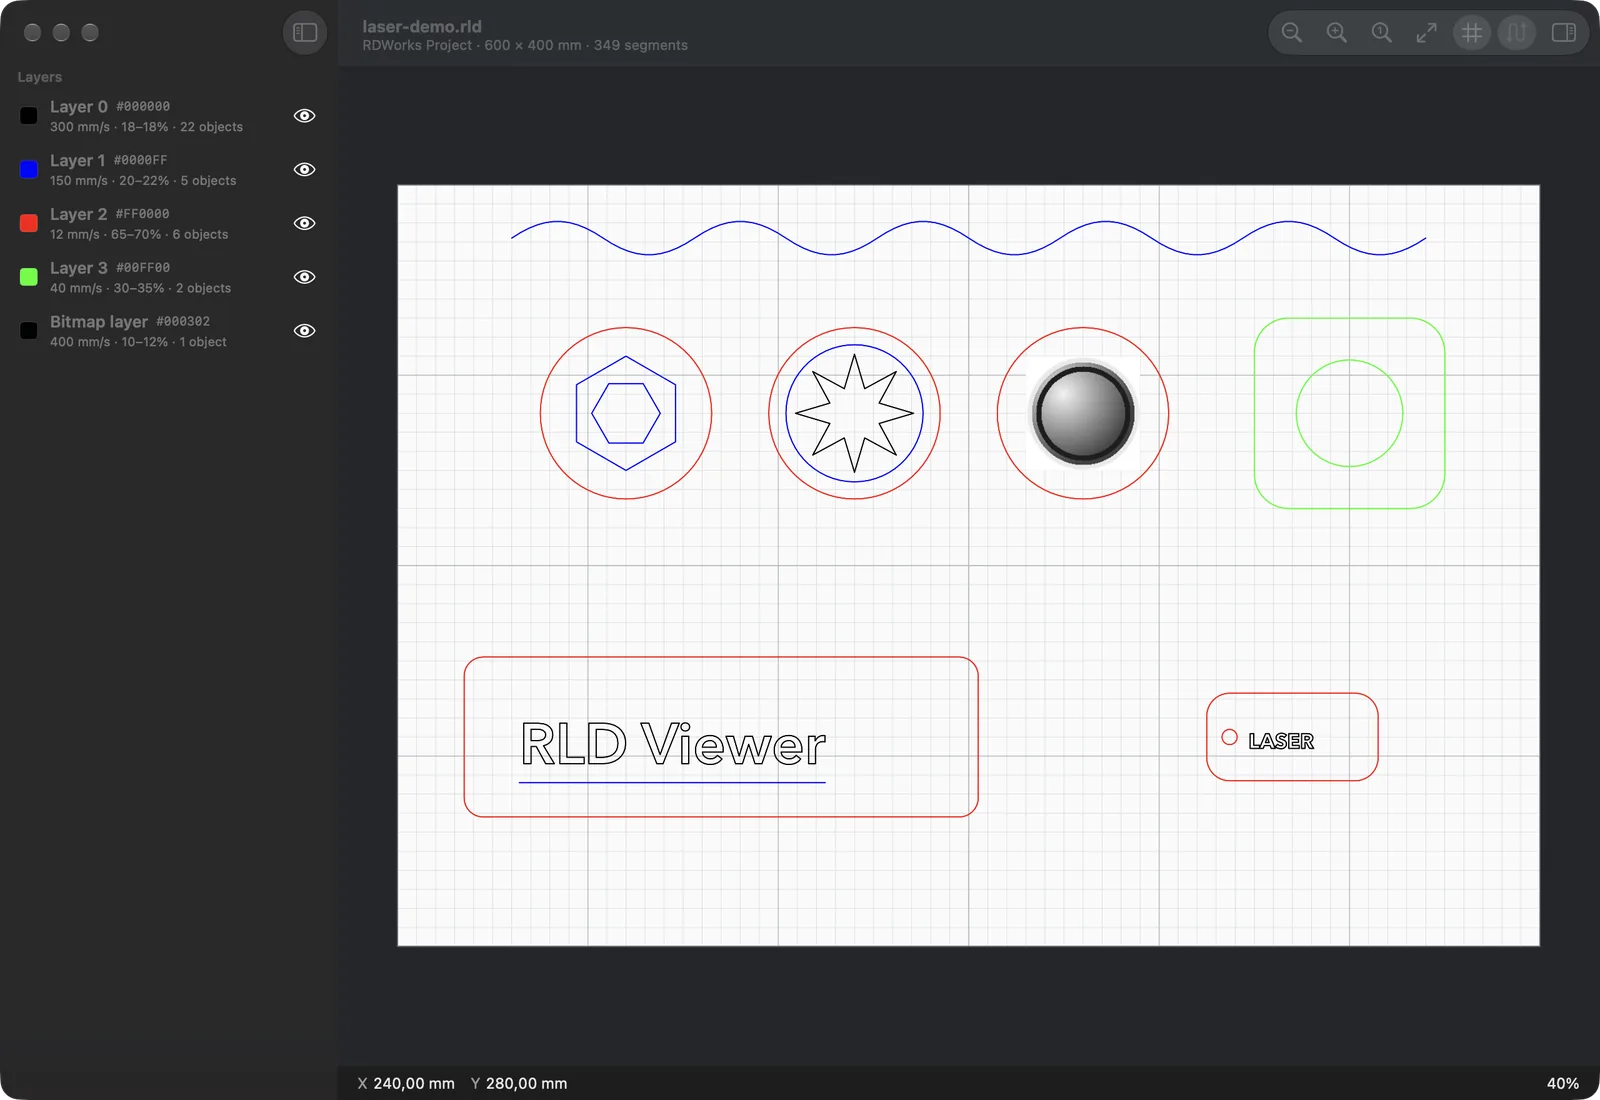This screenshot has width=1600, height=1100.
Task: Toggle the left sidebar button
Action: (305, 33)
